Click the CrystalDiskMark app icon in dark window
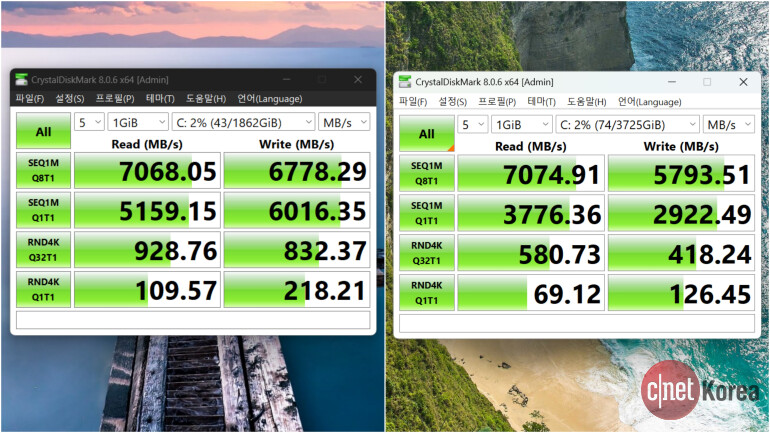Image resolution: width=770 pixels, height=433 pixels. tap(21, 80)
